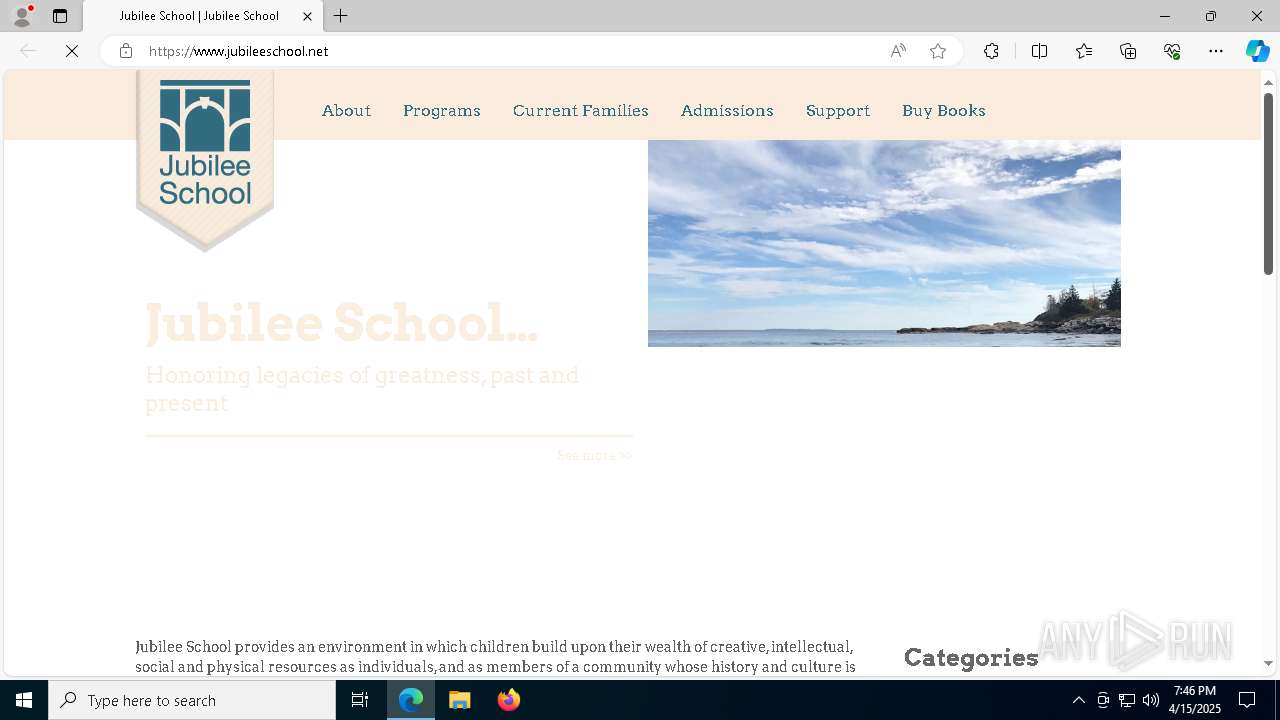This screenshot has height=720, width=1280.
Task: Open the tab actions menu icon
Action: [60, 16]
